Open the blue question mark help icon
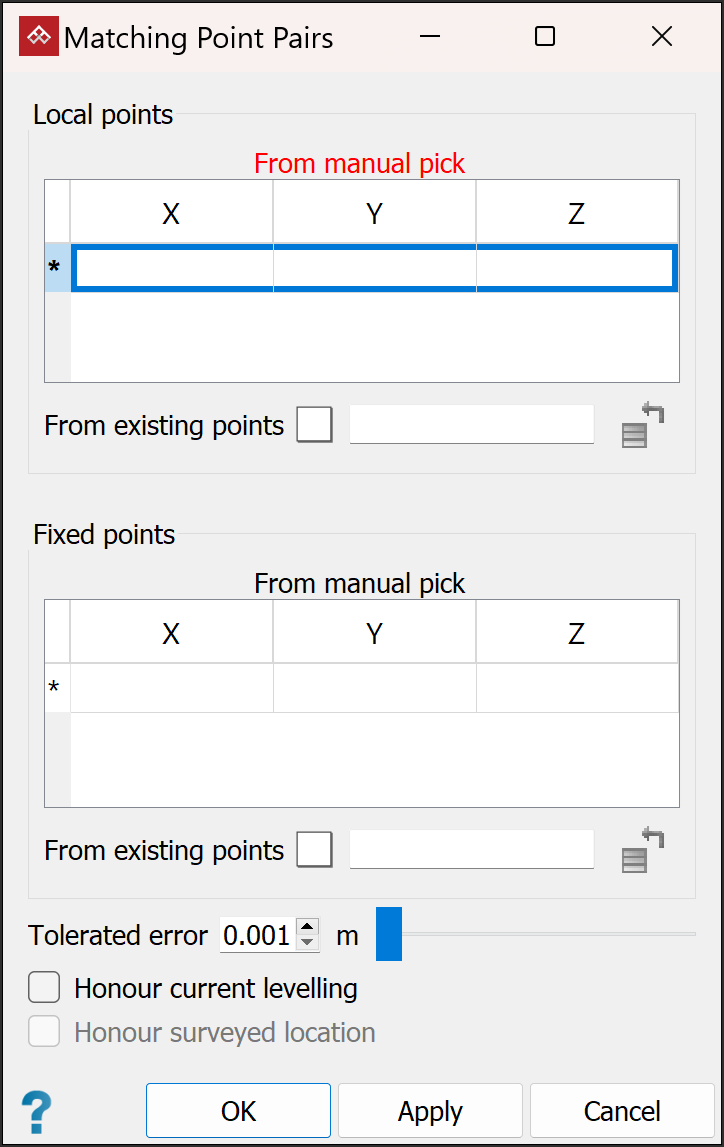Viewport: 724px width, 1147px height. pyautogui.click(x=37, y=1112)
